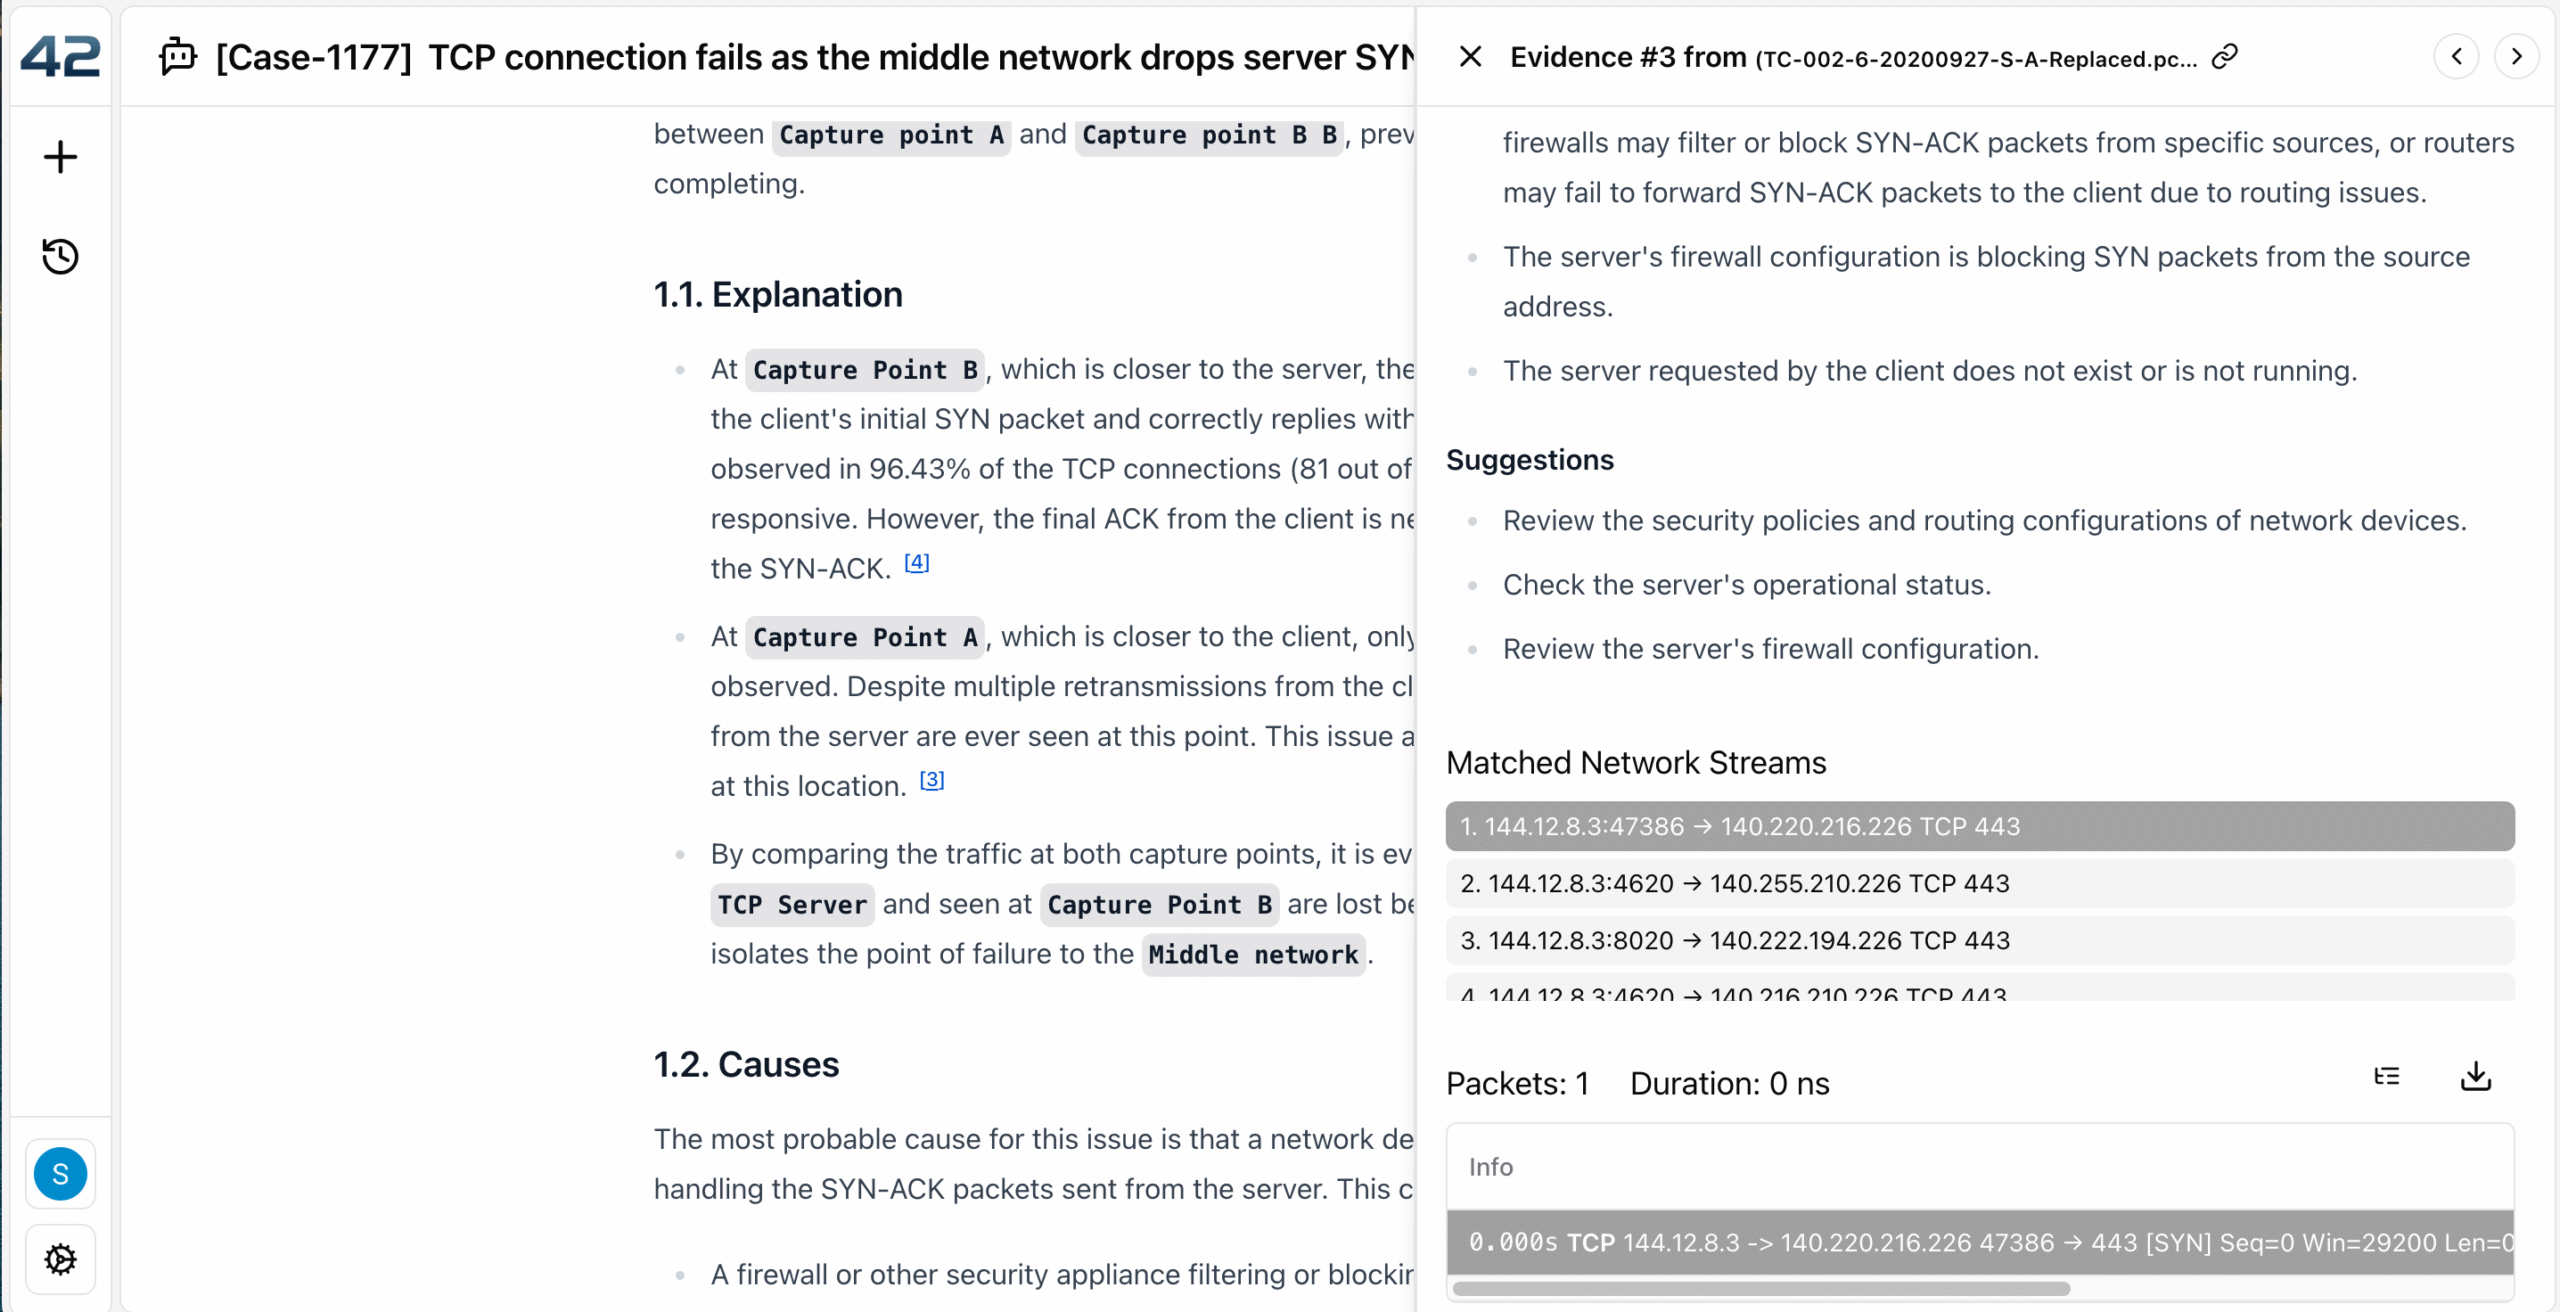Screen dimensions: 2560x1312
Task: Open the settings gear icon
Action: pyautogui.click(x=60, y=1259)
